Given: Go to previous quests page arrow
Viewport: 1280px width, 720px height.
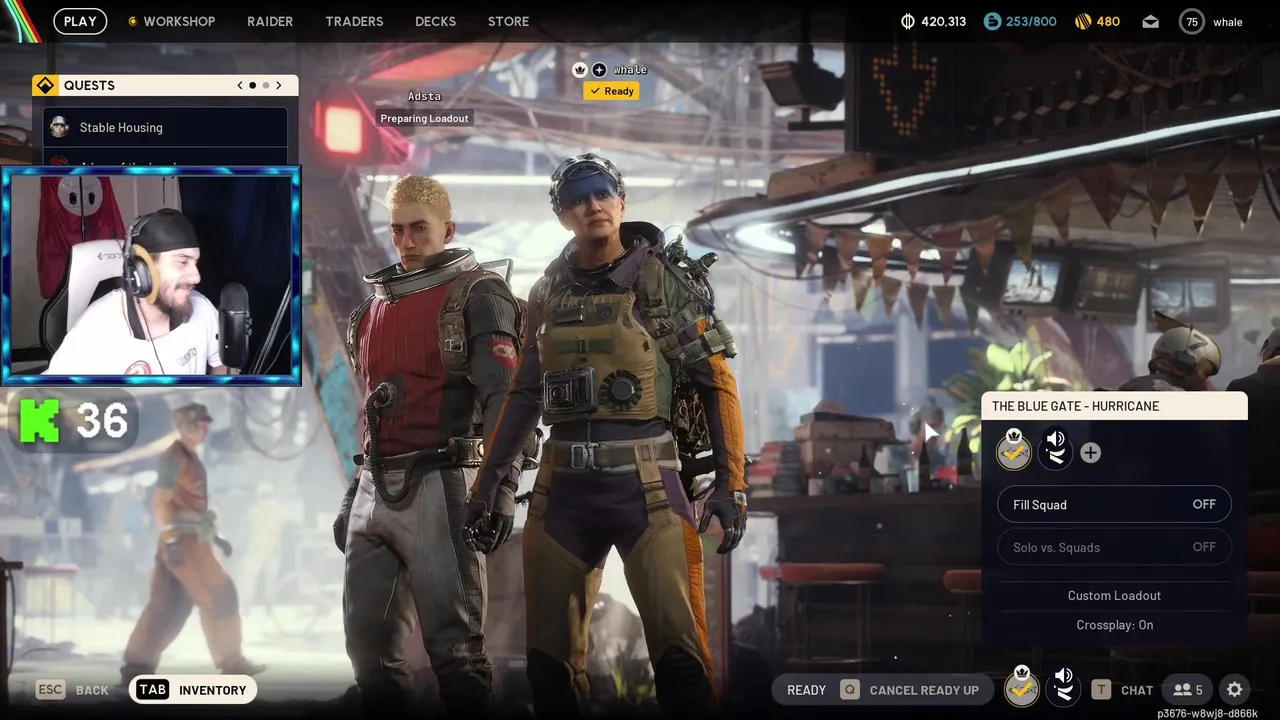Looking at the screenshot, I should [240, 85].
